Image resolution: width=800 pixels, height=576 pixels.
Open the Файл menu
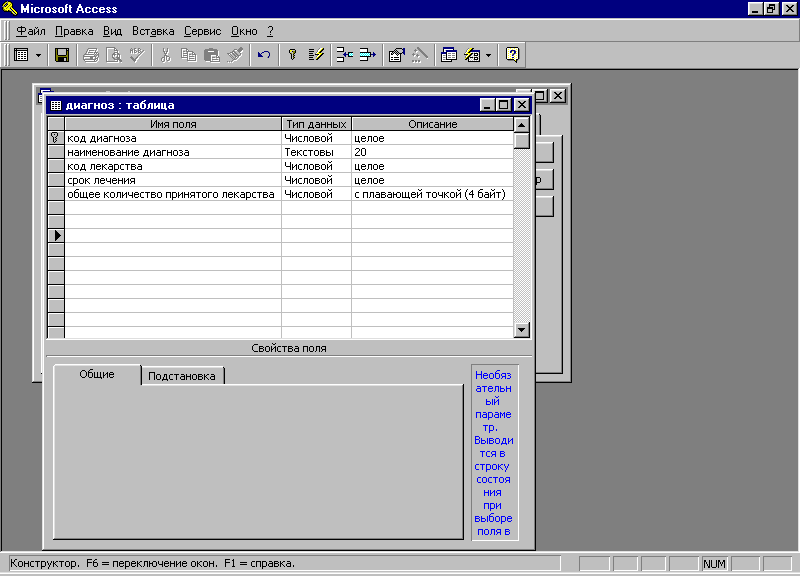coord(31,31)
